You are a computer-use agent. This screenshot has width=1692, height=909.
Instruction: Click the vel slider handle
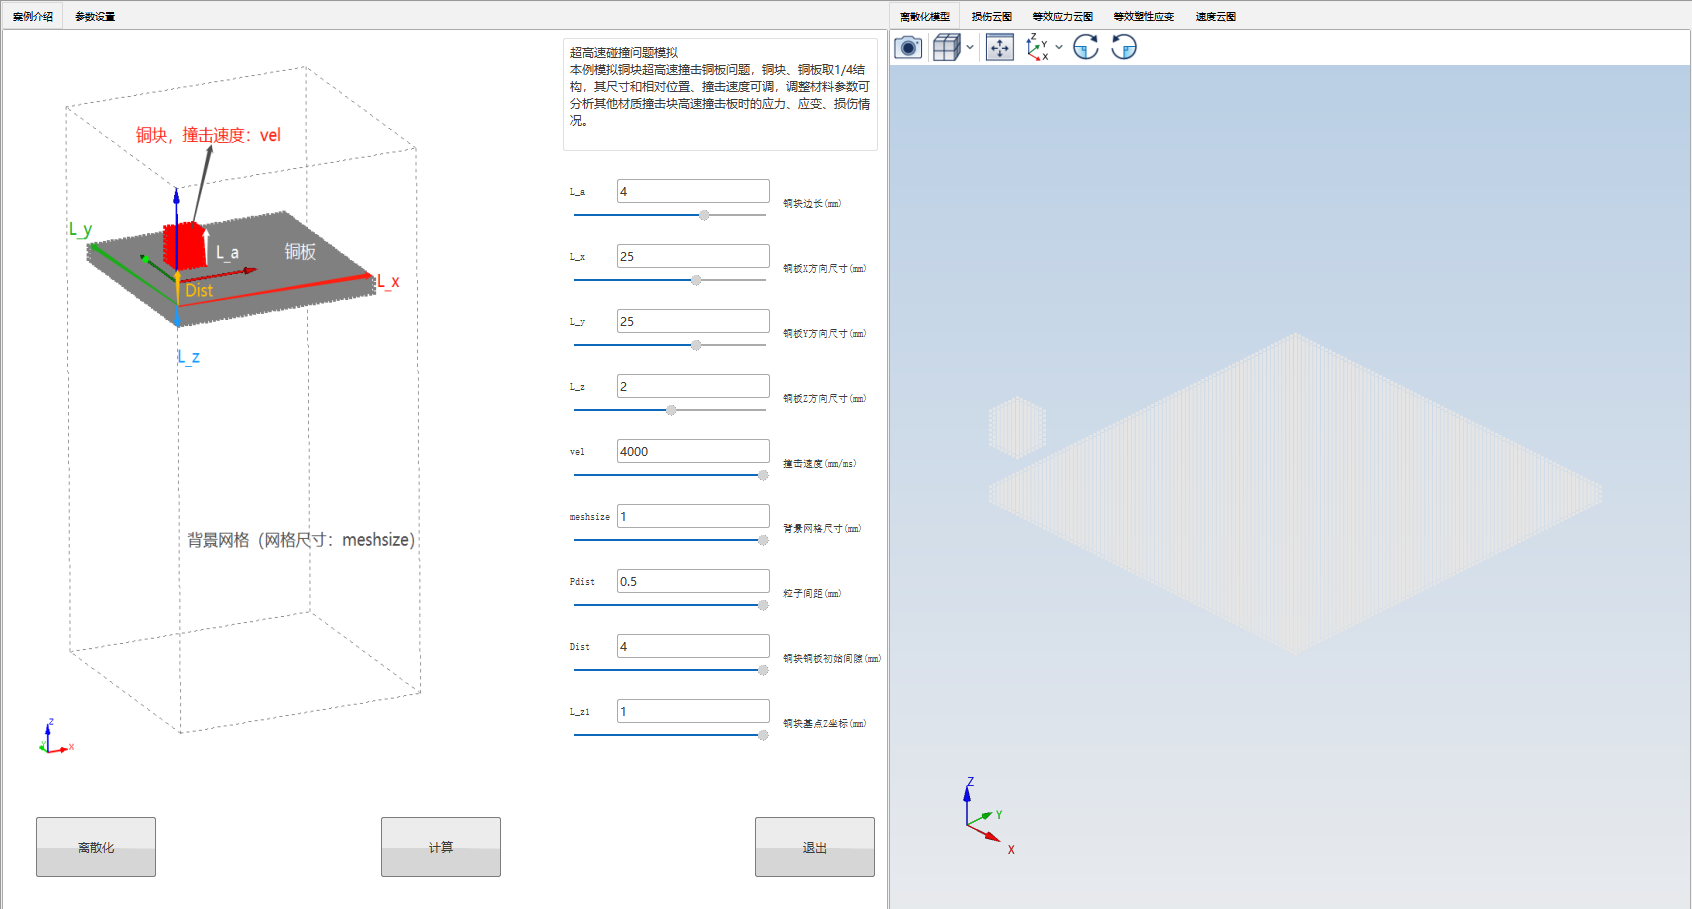763,475
